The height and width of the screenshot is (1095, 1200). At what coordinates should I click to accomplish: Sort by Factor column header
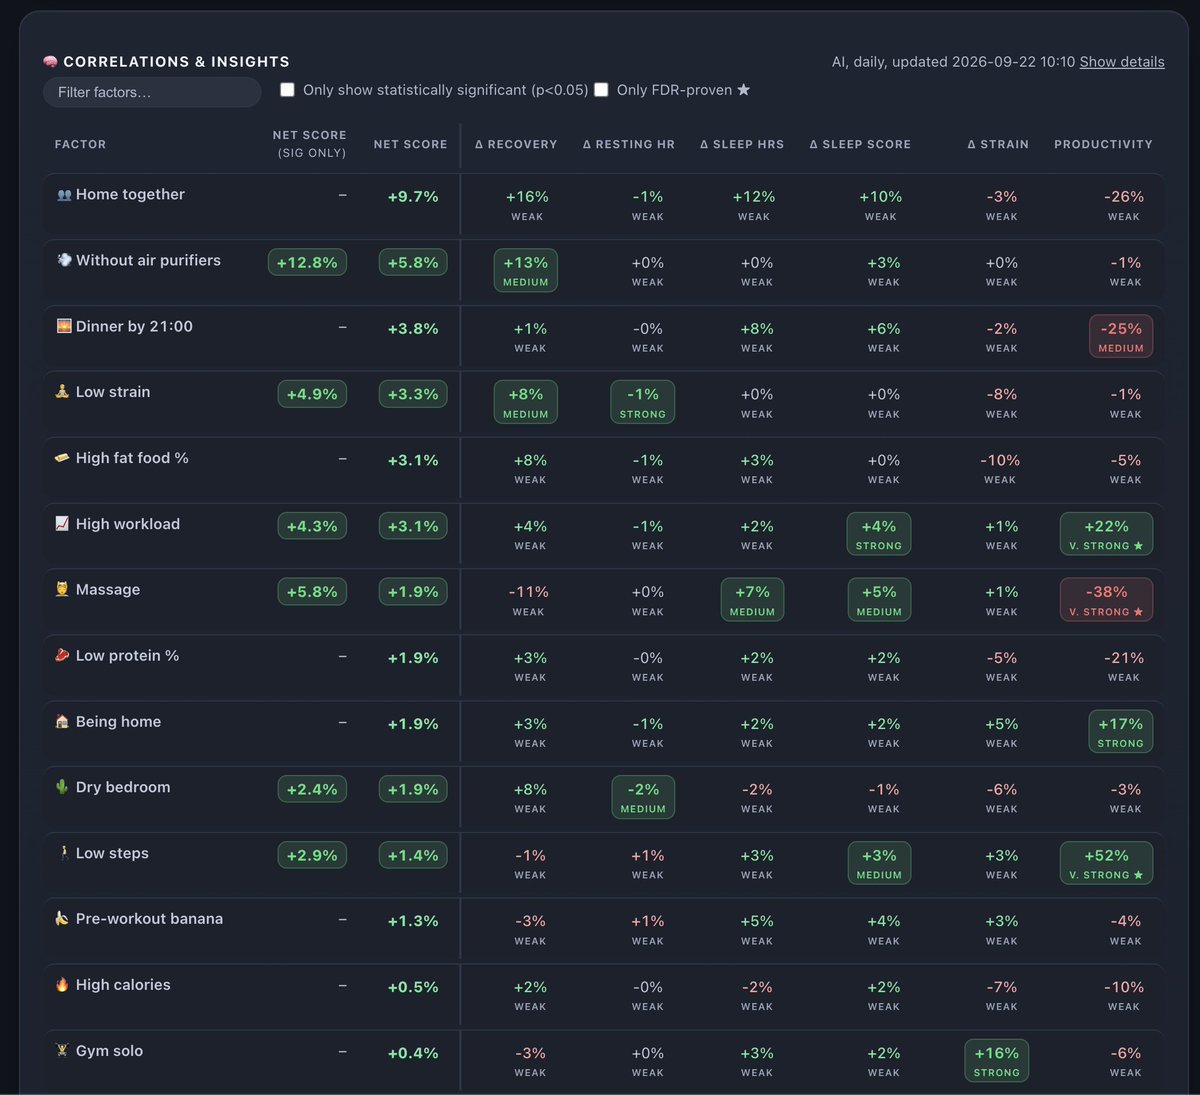(80, 144)
